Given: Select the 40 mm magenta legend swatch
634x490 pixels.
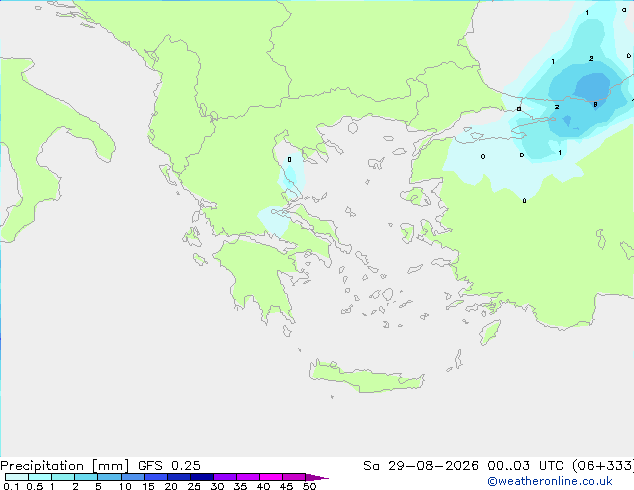Looking at the screenshot, I should 271,477.
